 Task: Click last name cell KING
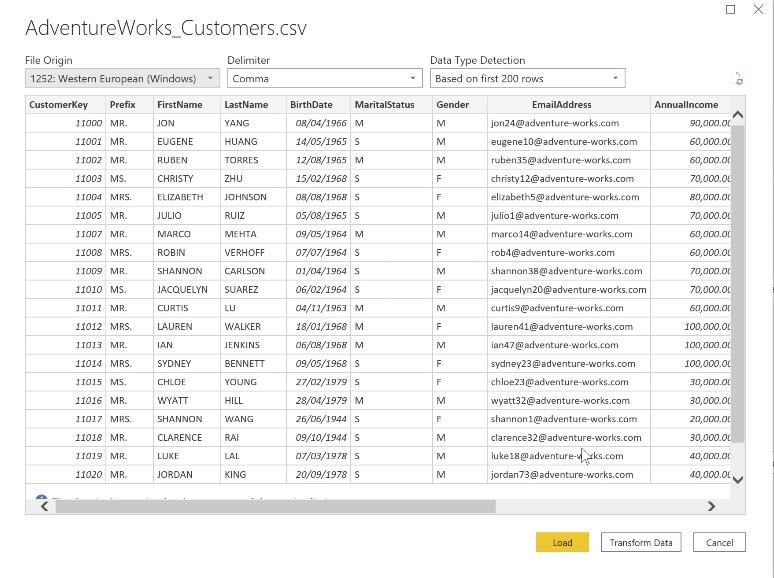pyautogui.click(x=253, y=475)
